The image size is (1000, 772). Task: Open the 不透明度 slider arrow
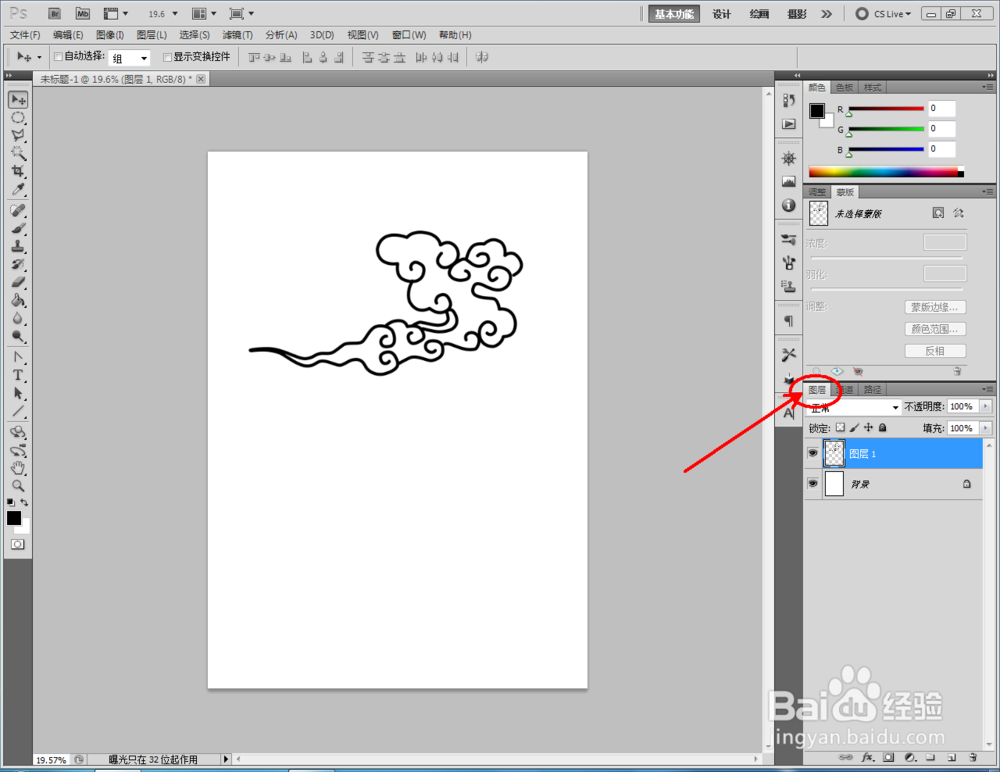(986, 406)
